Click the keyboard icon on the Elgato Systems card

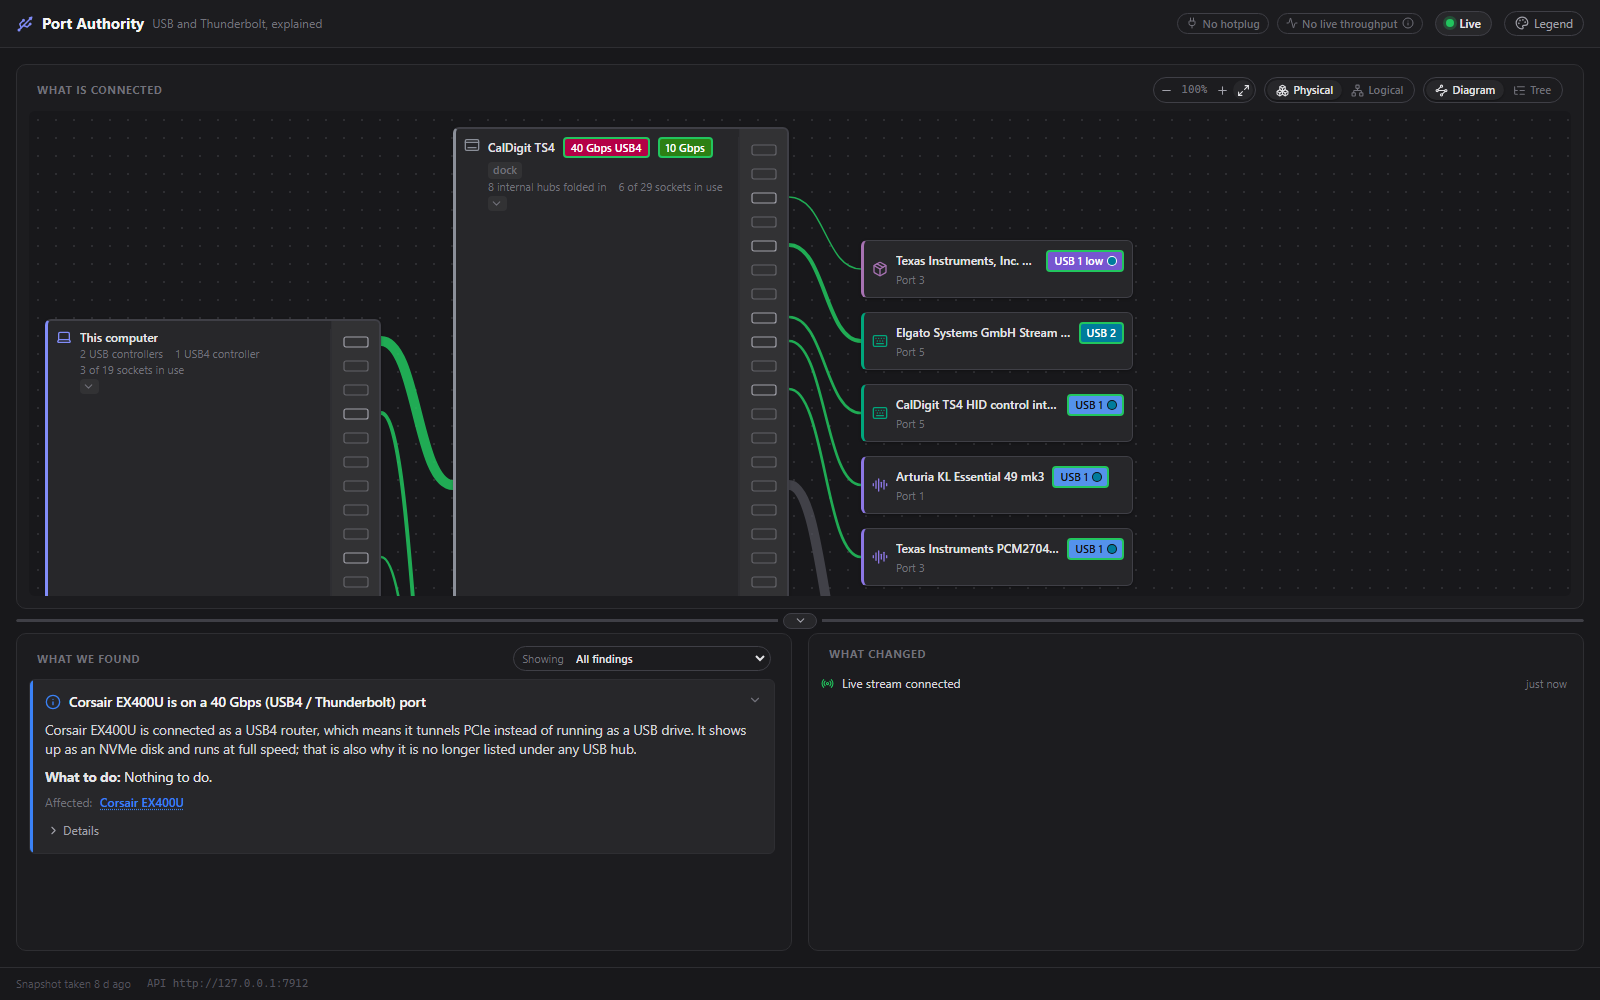pos(880,341)
